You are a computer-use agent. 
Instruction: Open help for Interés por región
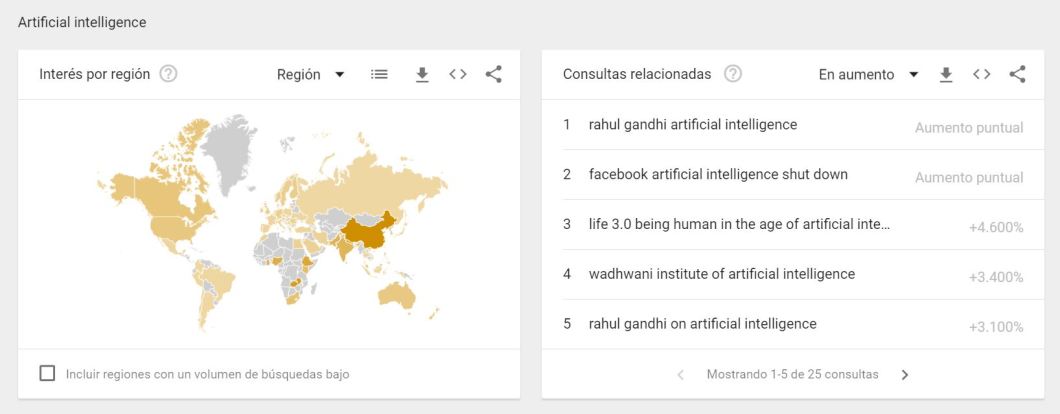pos(169,74)
